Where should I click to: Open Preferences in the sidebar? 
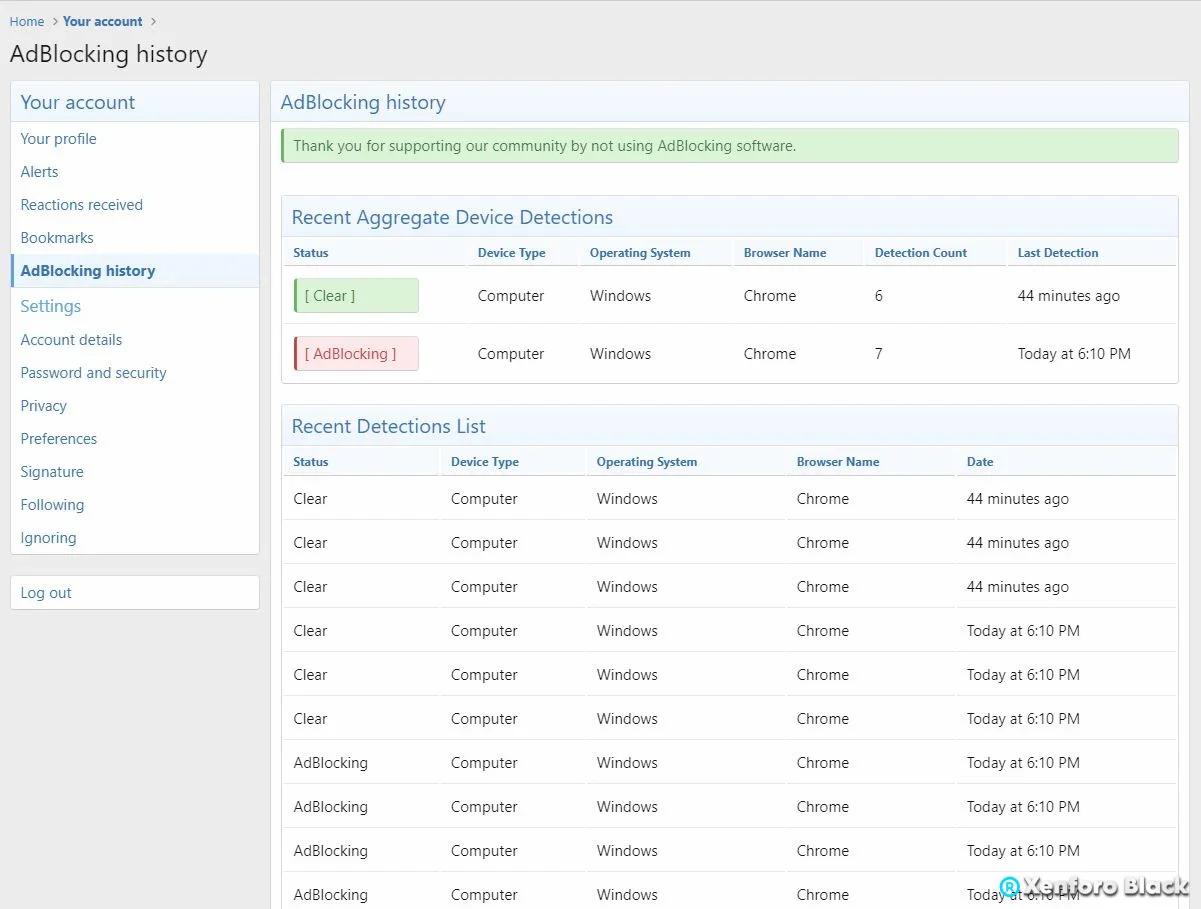click(135, 439)
